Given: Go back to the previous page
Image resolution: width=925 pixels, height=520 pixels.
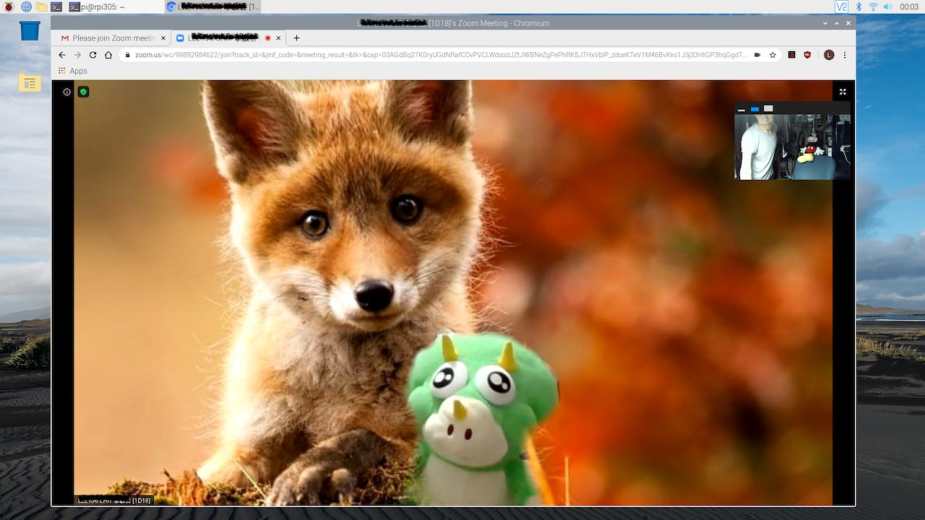Looking at the screenshot, I should pyautogui.click(x=62, y=55).
